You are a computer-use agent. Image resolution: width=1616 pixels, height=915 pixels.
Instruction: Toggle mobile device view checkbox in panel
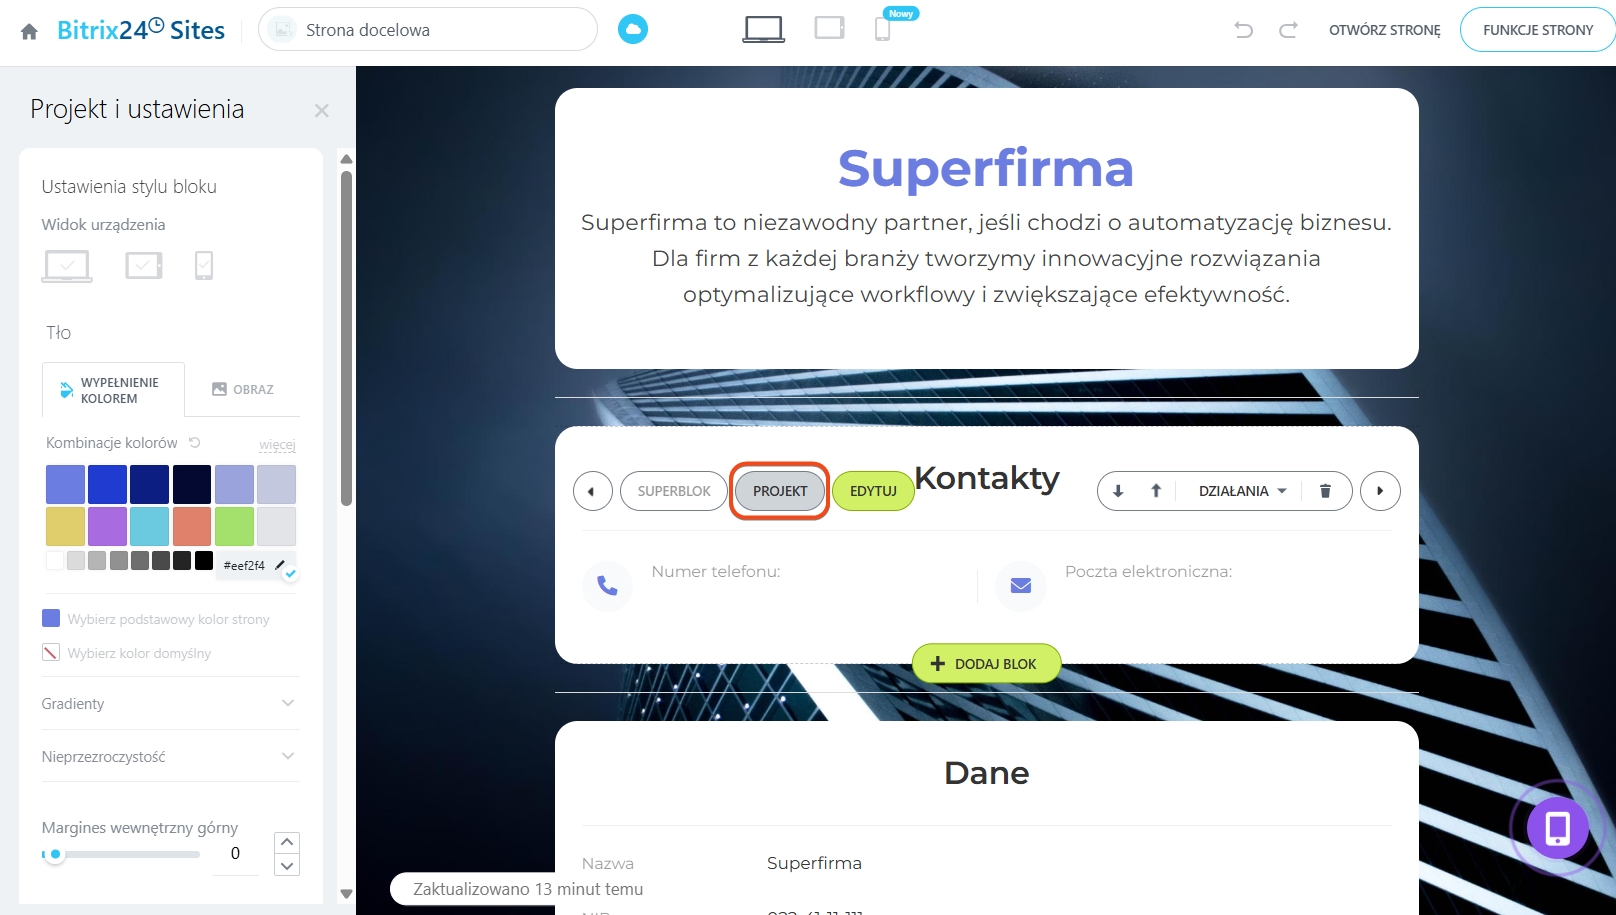coord(204,265)
